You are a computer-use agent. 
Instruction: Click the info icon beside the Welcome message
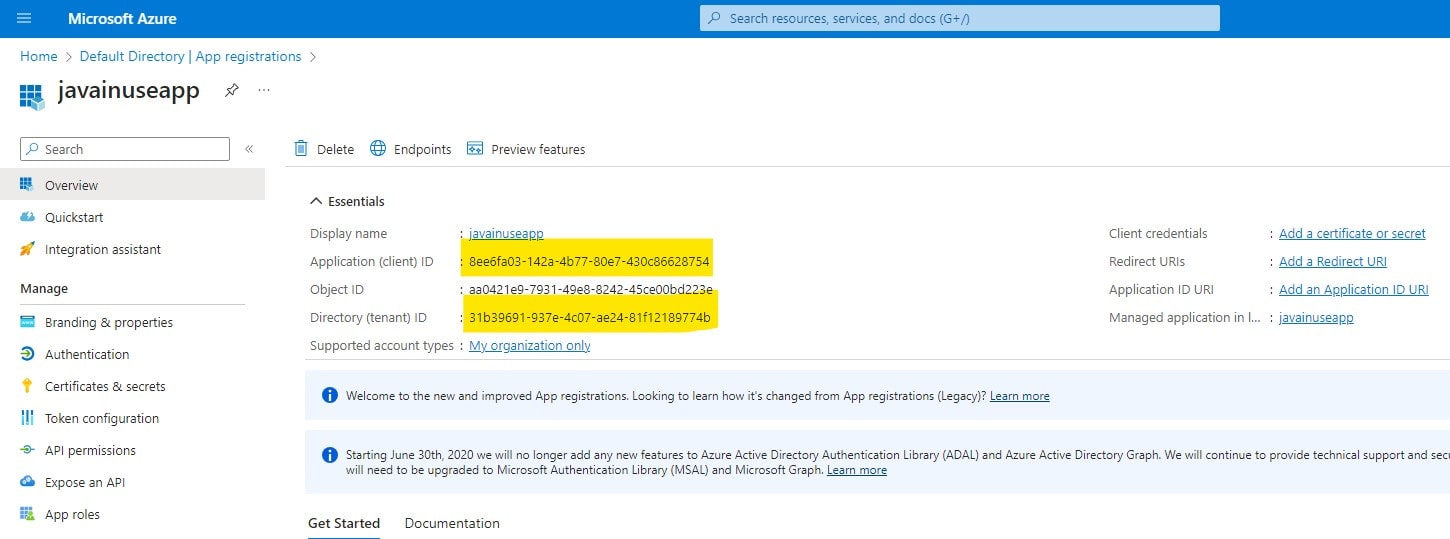coord(330,395)
